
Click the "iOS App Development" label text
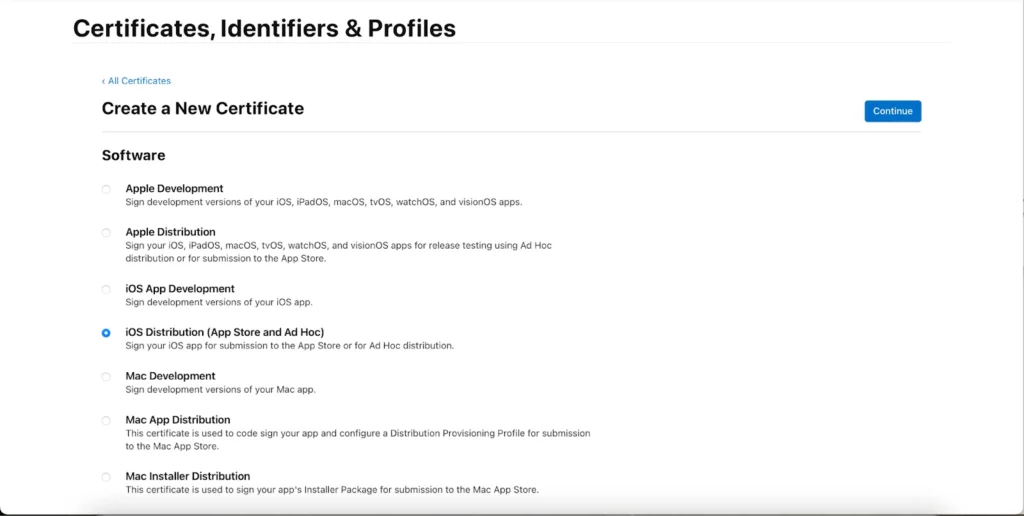click(180, 289)
